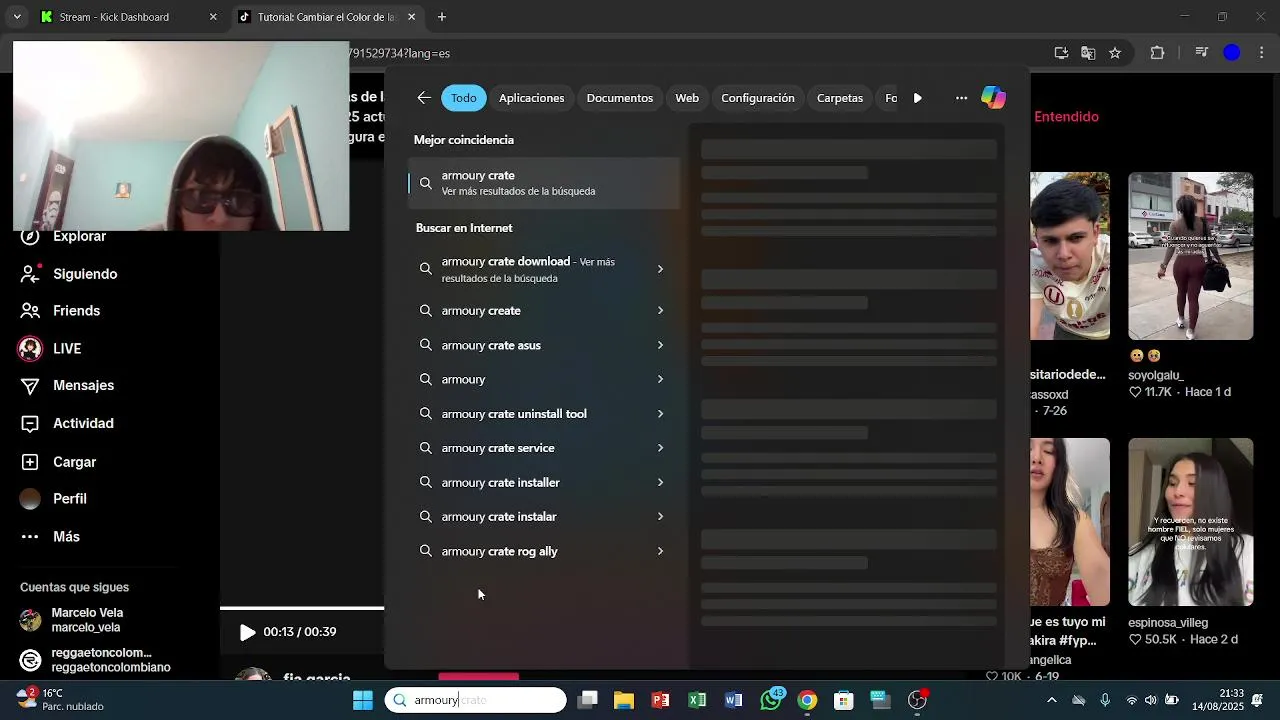Open the Chrome tab search dropdown
This screenshot has width=1280, height=720.
point(17,17)
